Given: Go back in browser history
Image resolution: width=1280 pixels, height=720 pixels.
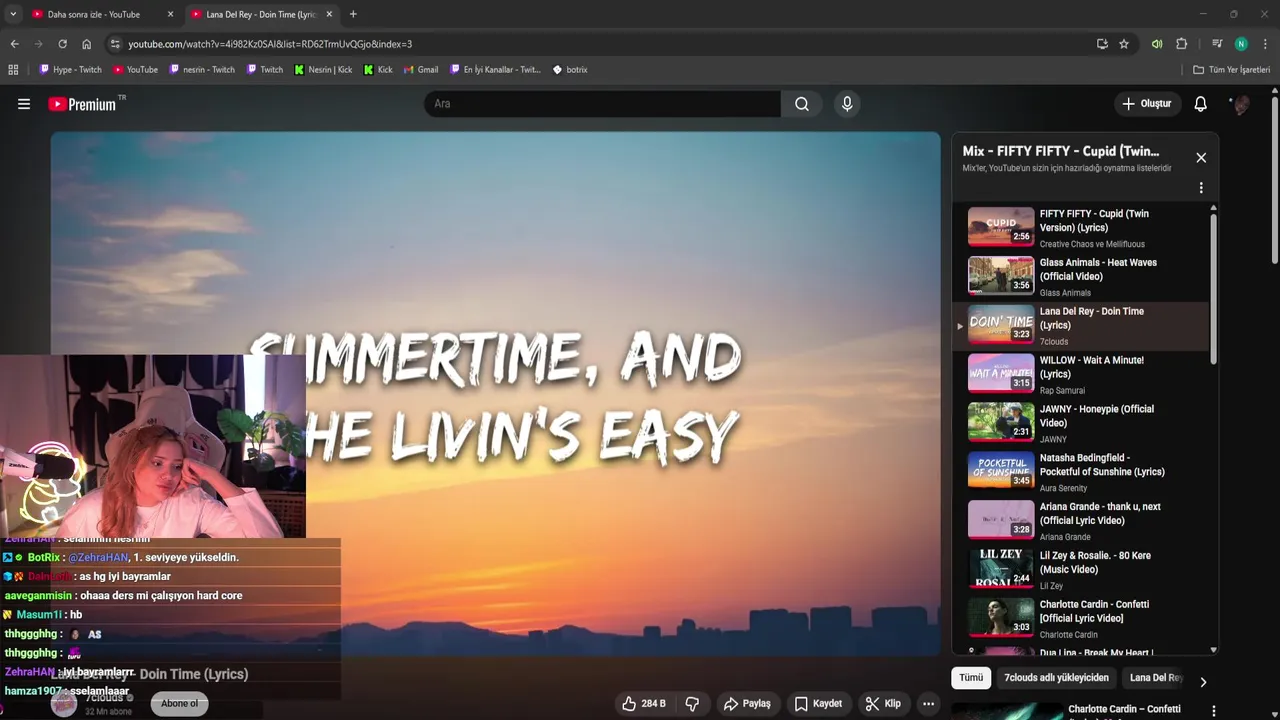Looking at the screenshot, I should tap(14, 44).
